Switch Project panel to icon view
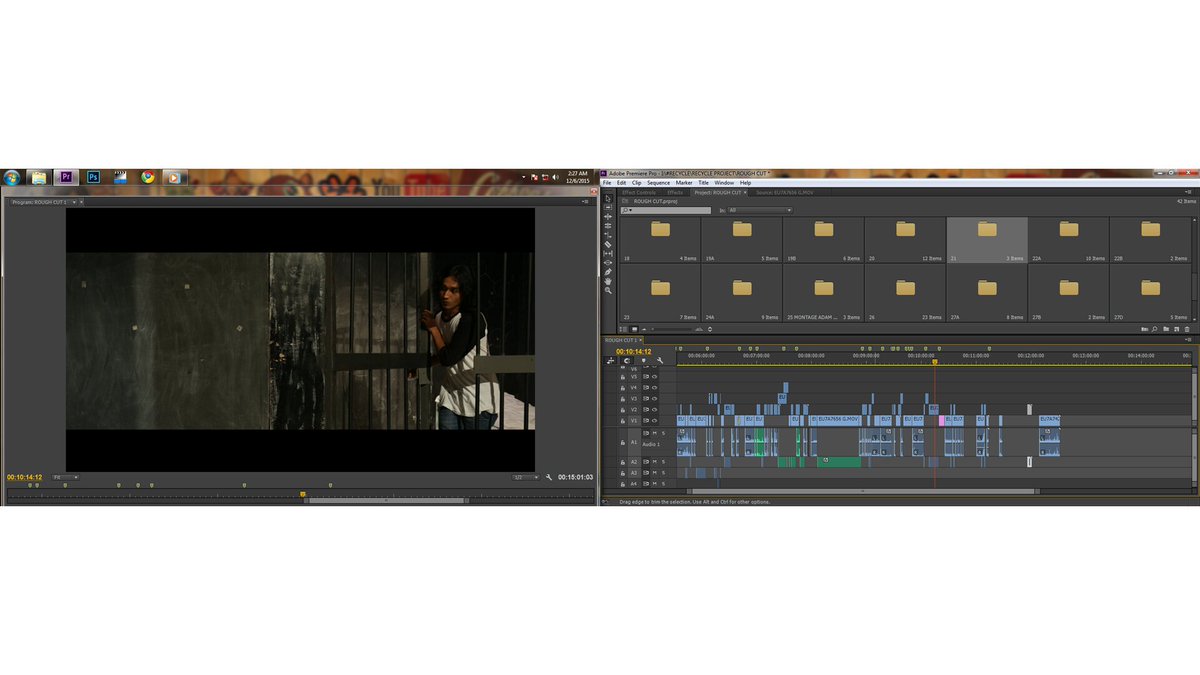1200x675 pixels. tap(634, 329)
